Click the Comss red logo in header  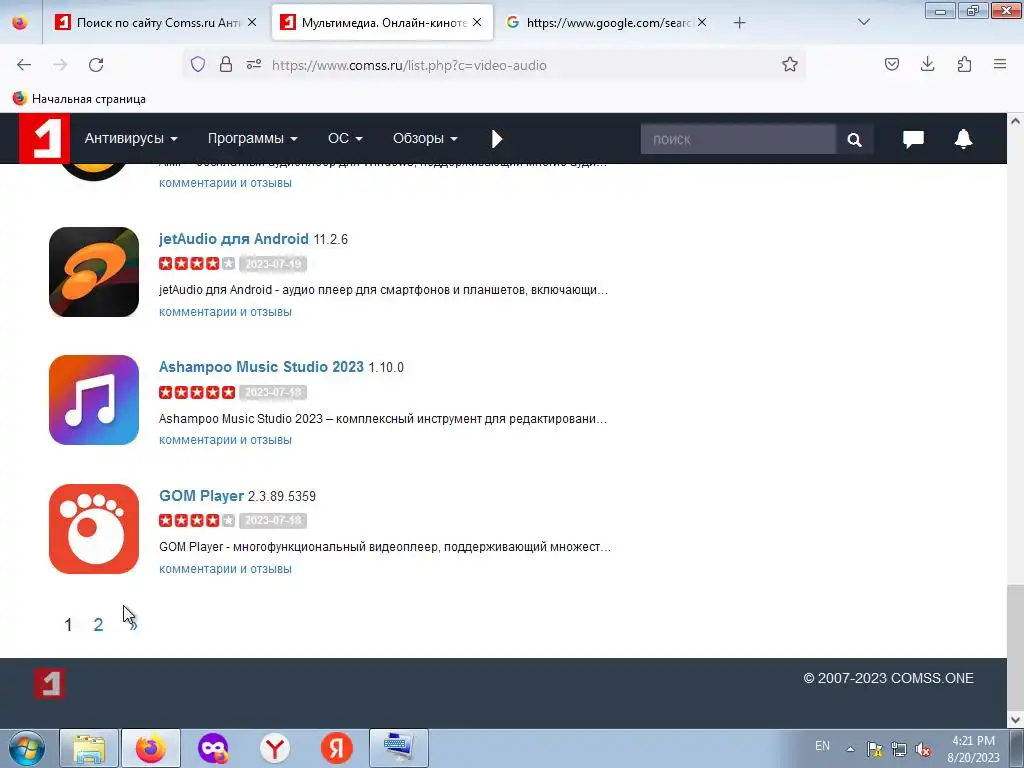tap(44, 138)
